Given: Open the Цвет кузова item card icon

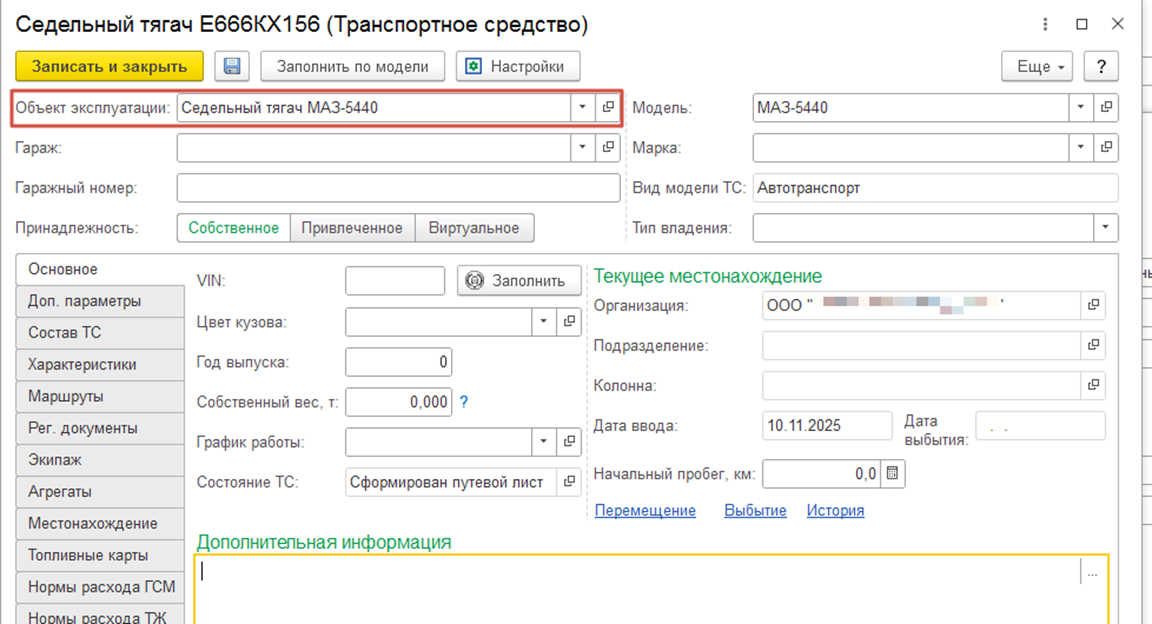Looking at the screenshot, I should (x=569, y=321).
